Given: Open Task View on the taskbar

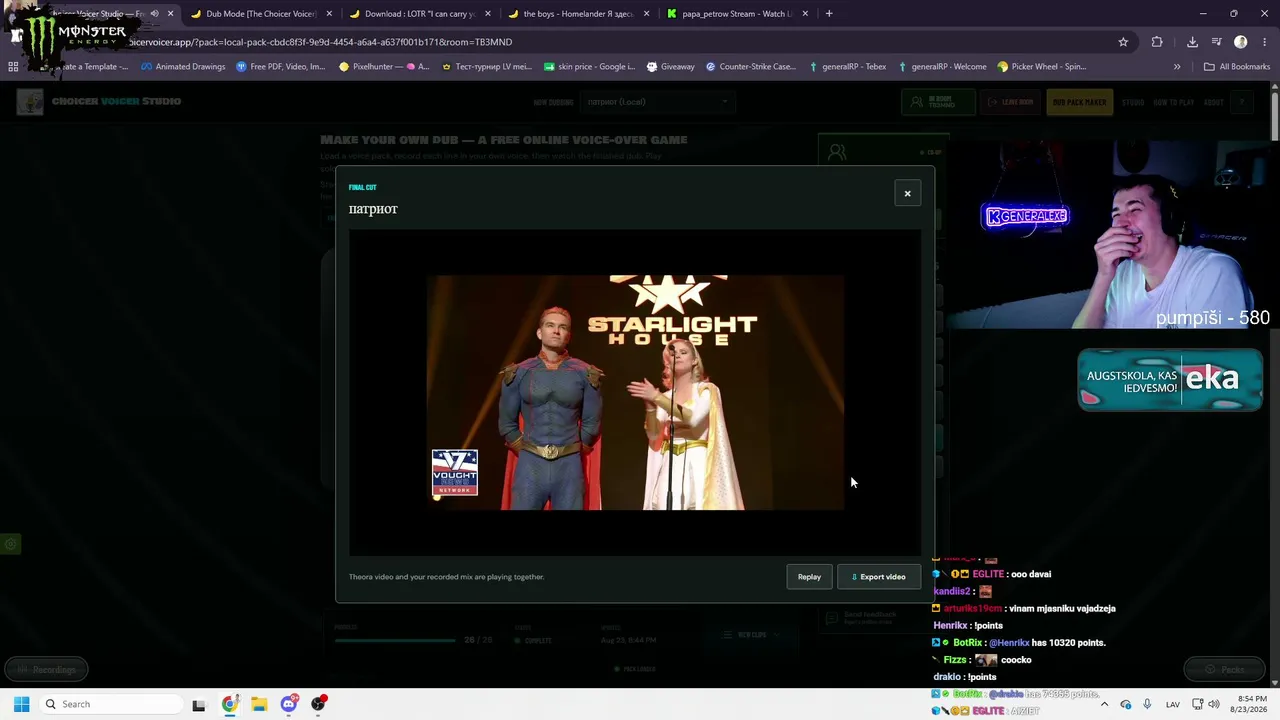Looking at the screenshot, I should 199,704.
